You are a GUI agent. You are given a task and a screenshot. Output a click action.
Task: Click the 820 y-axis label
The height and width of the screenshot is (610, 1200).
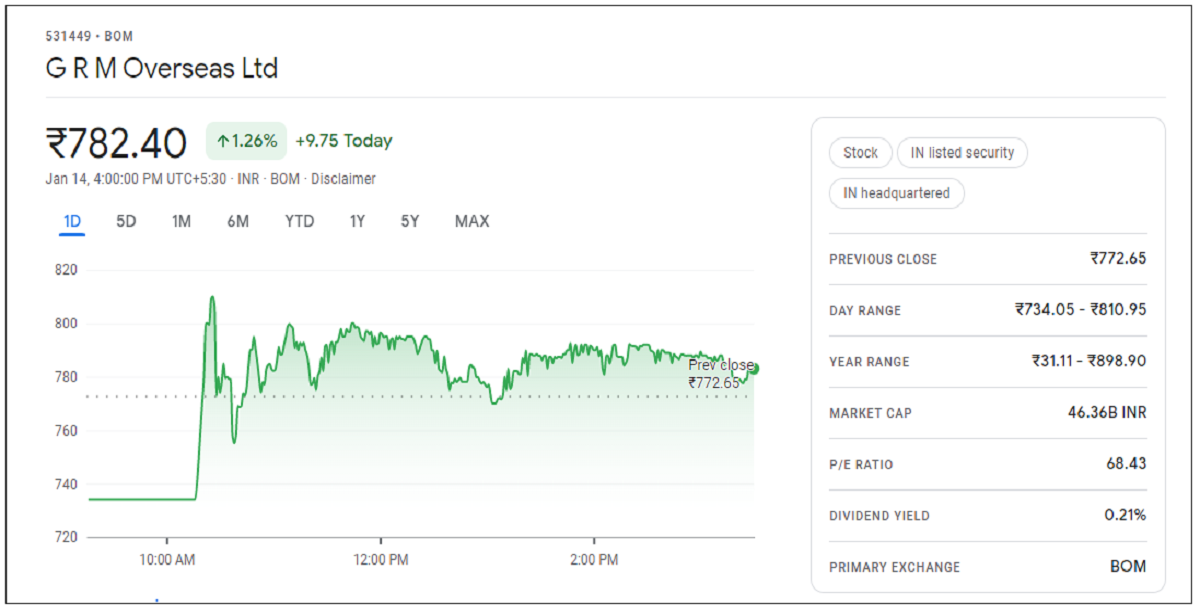66,270
